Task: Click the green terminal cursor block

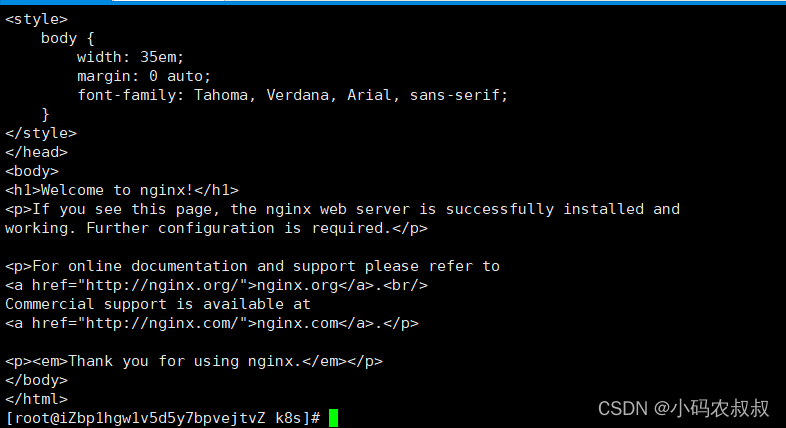Action: [x=333, y=418]
